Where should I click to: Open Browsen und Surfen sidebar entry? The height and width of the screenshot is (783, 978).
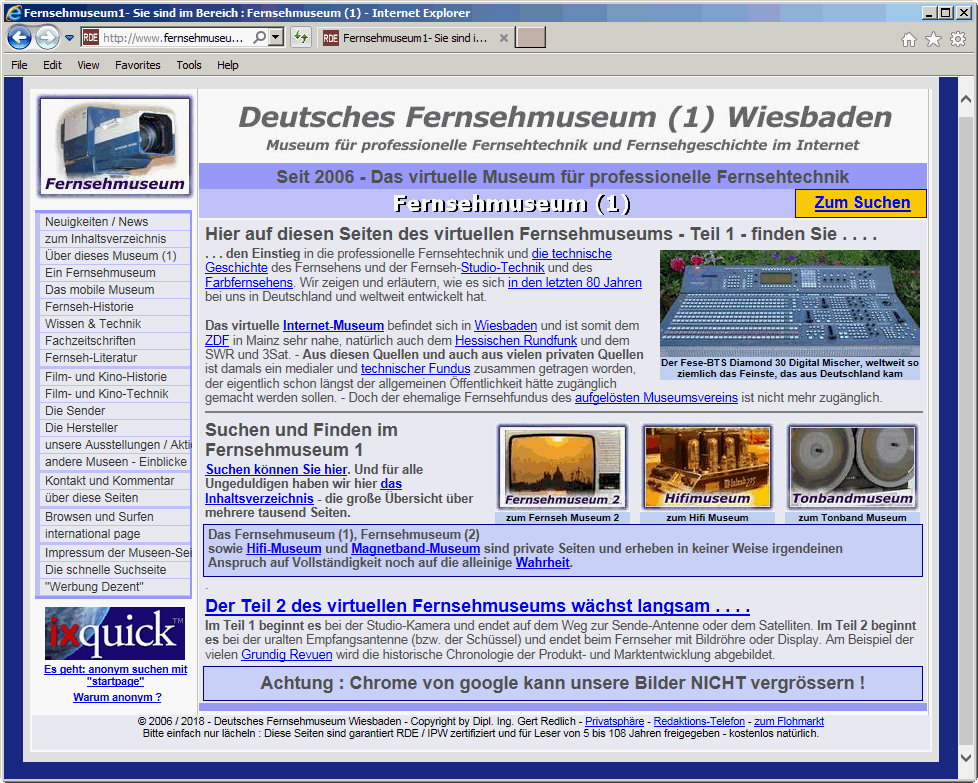coord(115,517)
